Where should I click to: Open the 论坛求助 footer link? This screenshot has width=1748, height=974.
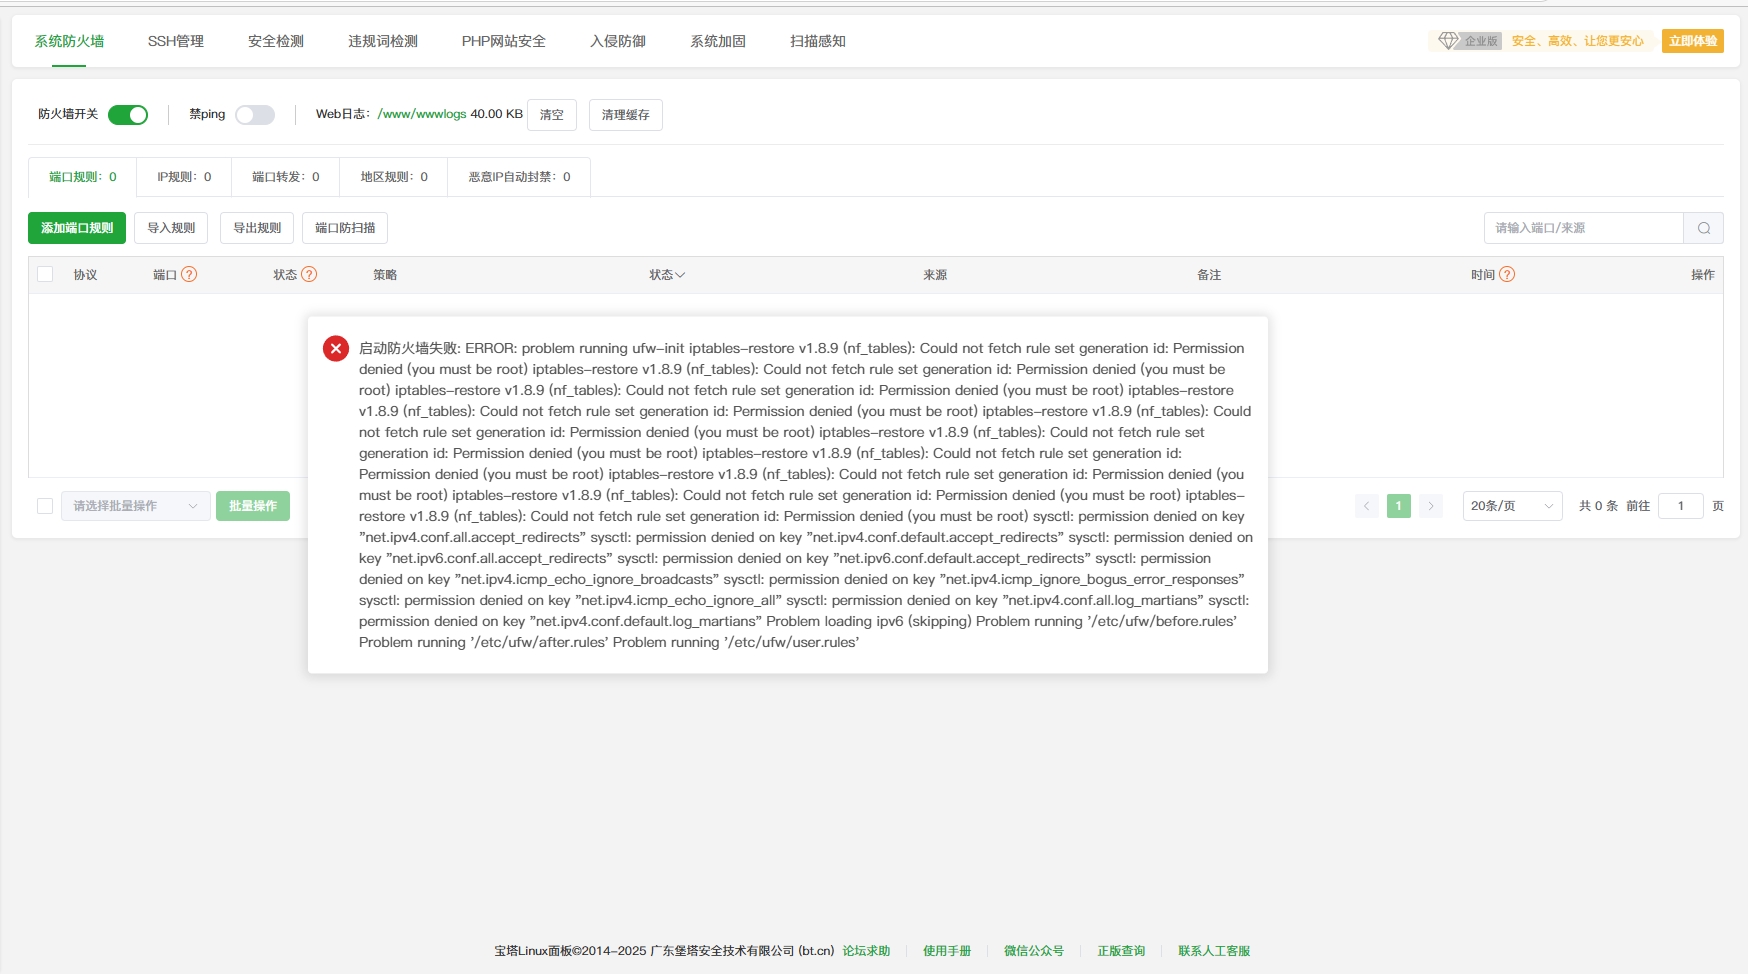pyautogui.click(x=866, y=951)
